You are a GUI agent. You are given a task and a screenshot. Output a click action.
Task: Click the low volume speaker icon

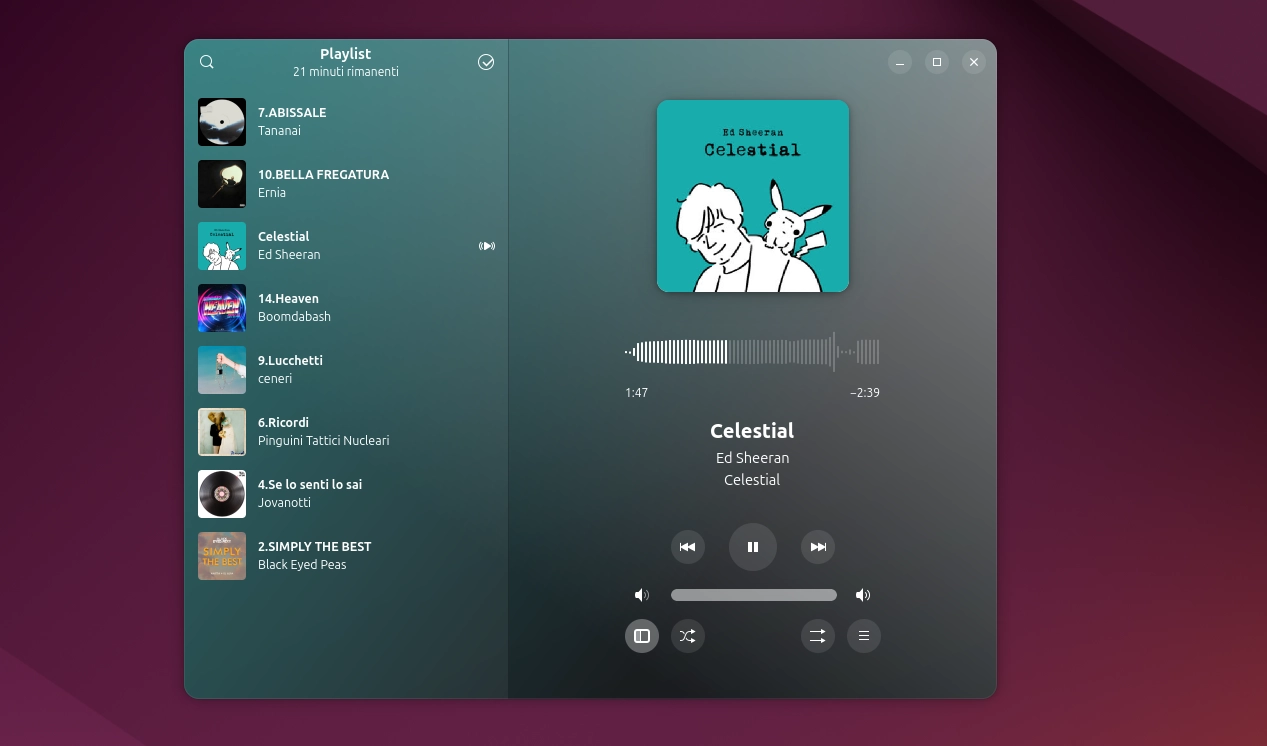642,595
